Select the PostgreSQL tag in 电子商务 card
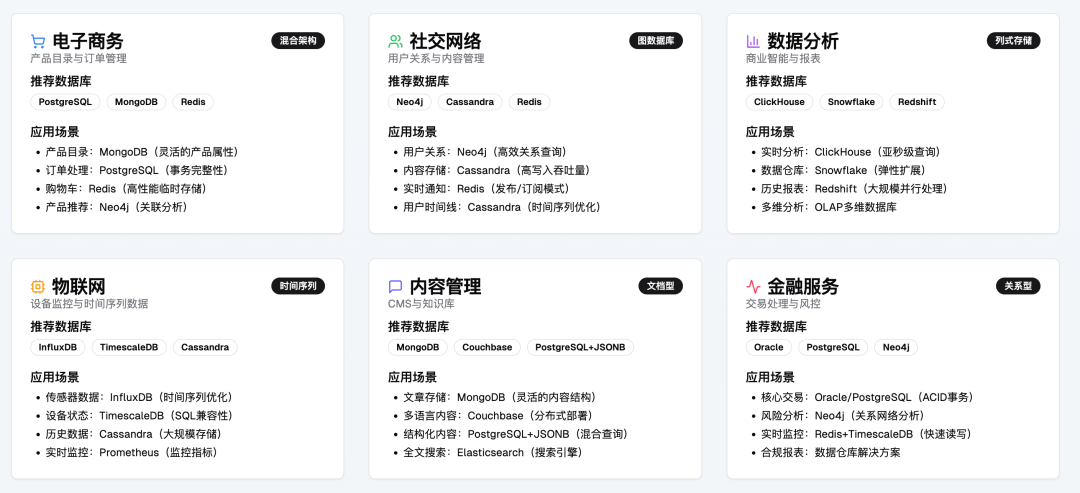1080x493 pixels. tap(65, 102)
